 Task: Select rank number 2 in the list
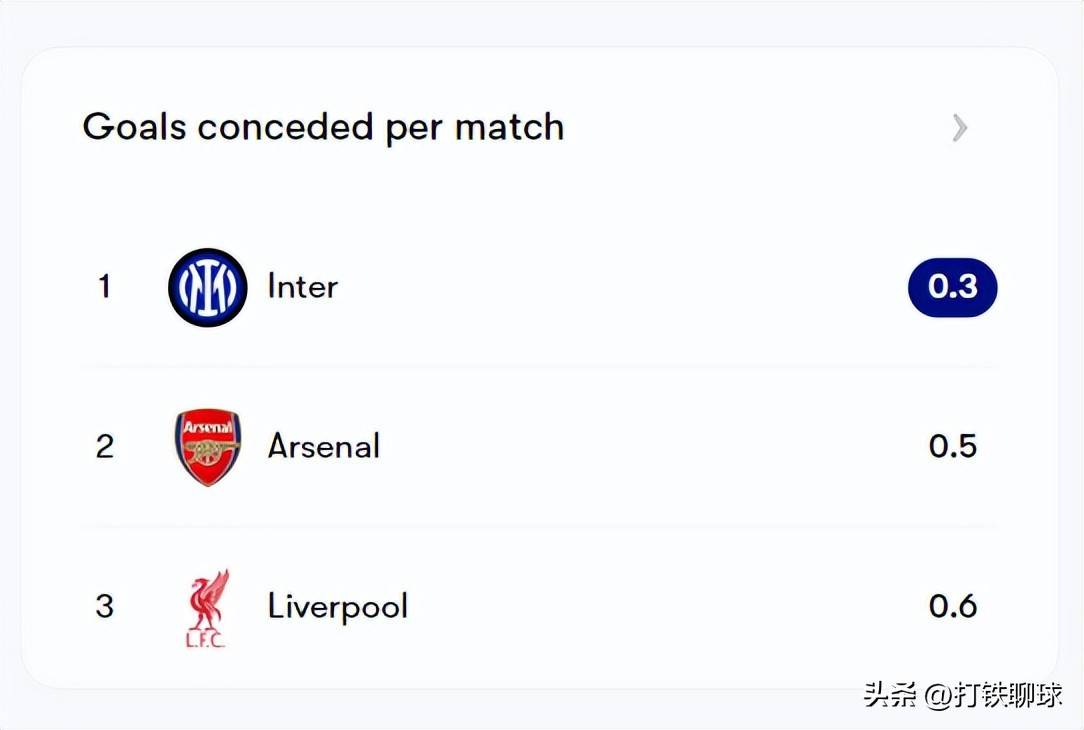point(104,447)
